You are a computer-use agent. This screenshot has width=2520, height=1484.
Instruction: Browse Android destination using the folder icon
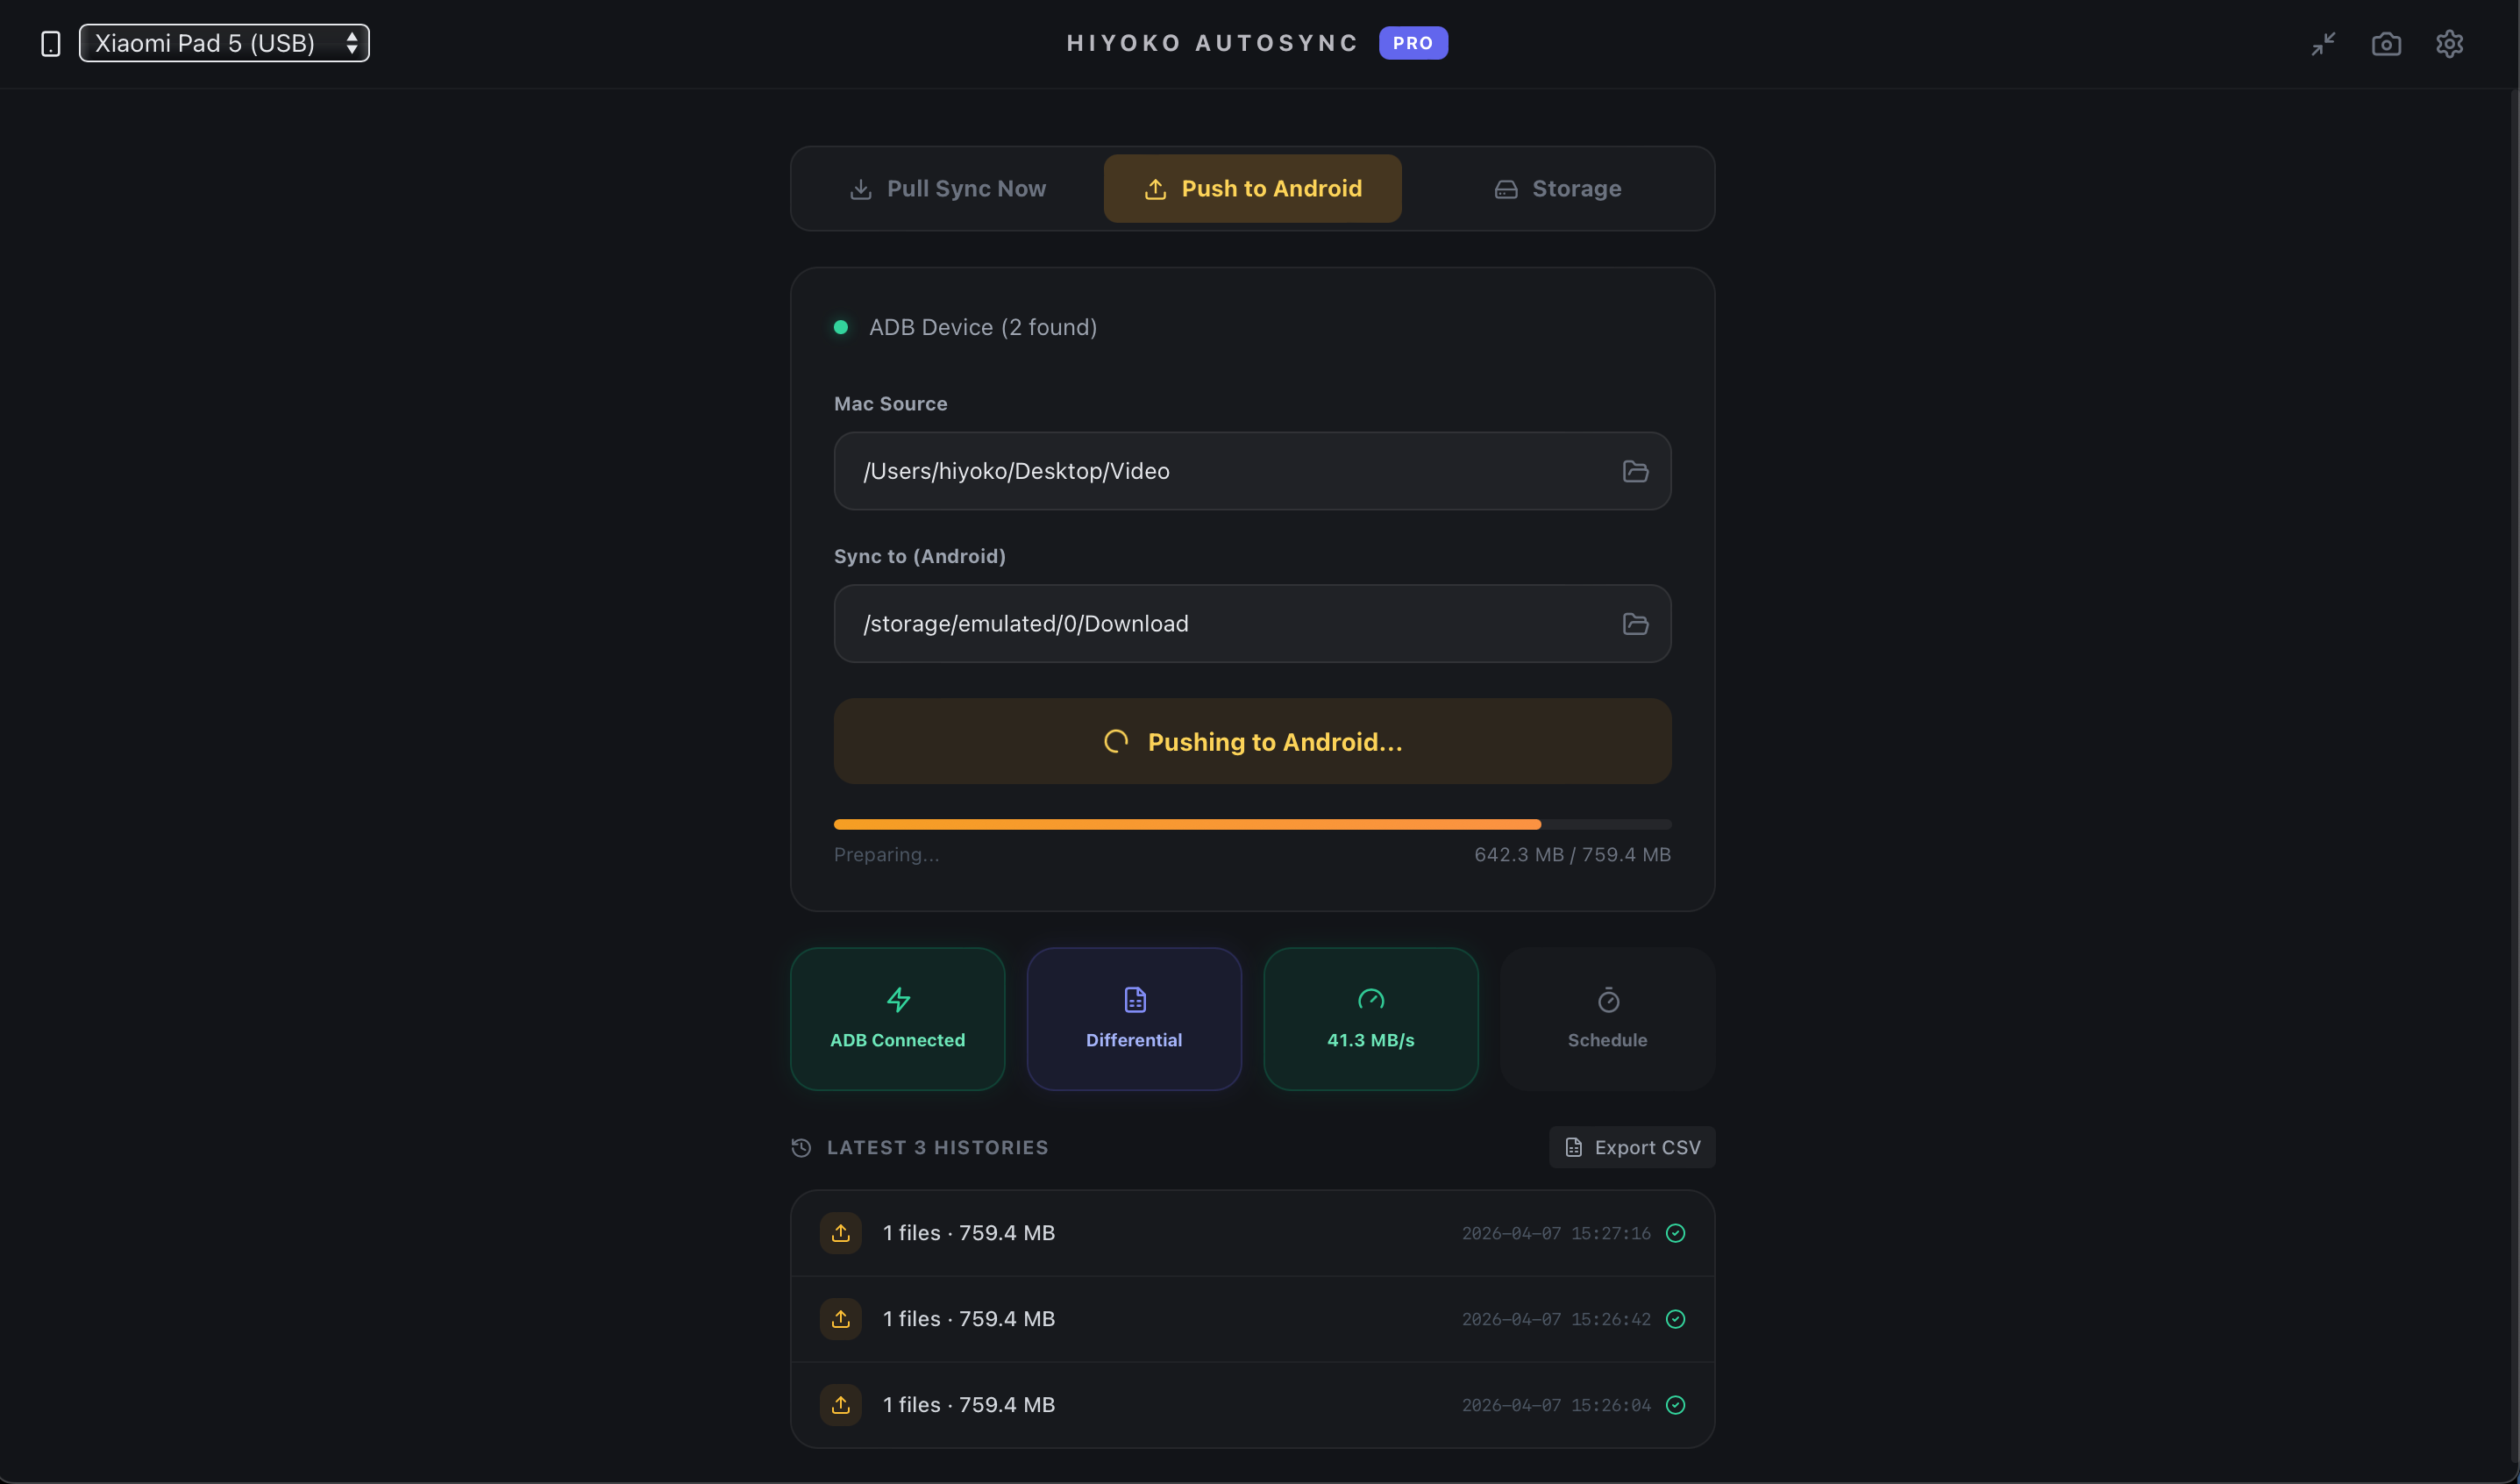[1635, 624]
